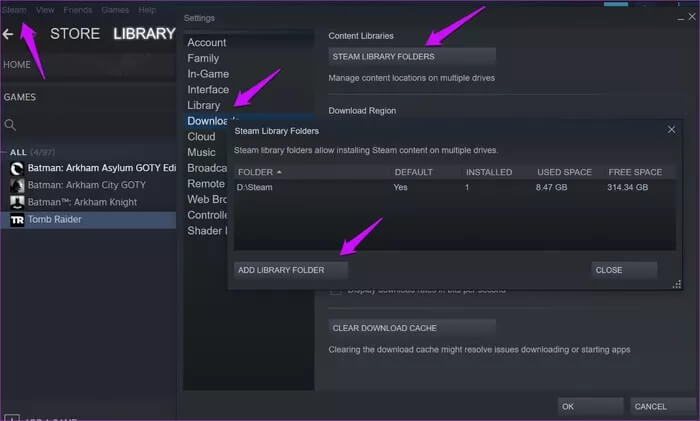Click the USED SPACE column header
700x421 pixels.
(564, 172)
